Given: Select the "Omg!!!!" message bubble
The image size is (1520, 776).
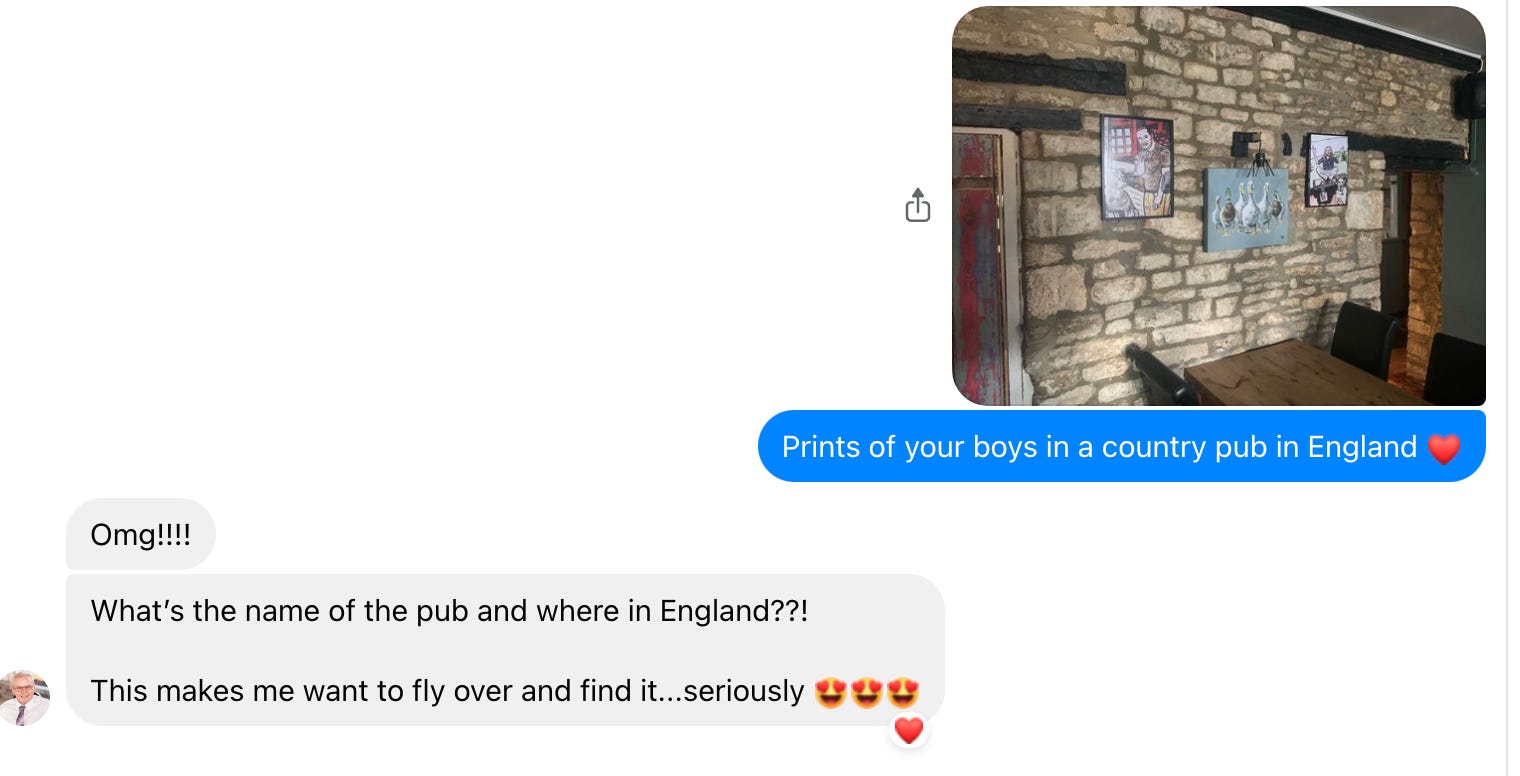Looking at the screenshot, I should pyautogui.click(x=141, y=534).
